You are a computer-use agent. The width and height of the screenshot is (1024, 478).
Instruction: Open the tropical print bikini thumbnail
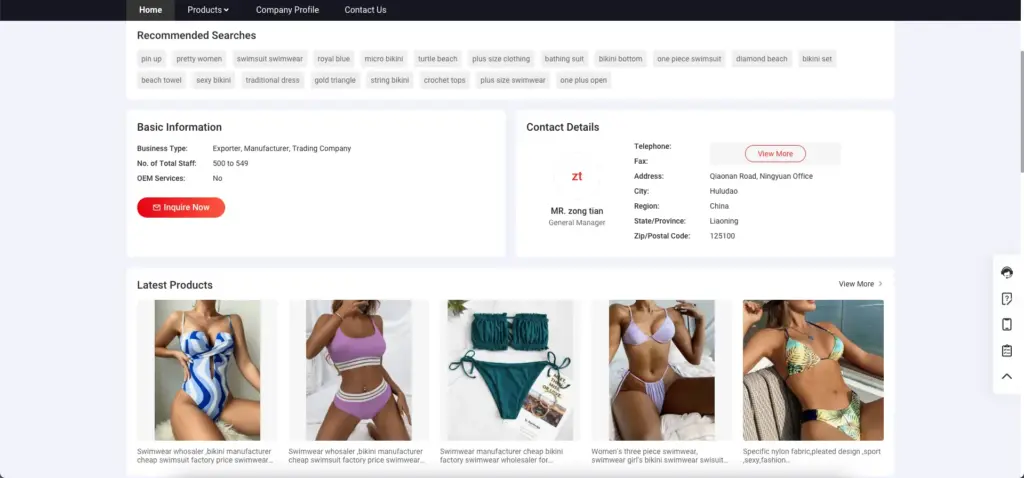(x=813, y=370)
